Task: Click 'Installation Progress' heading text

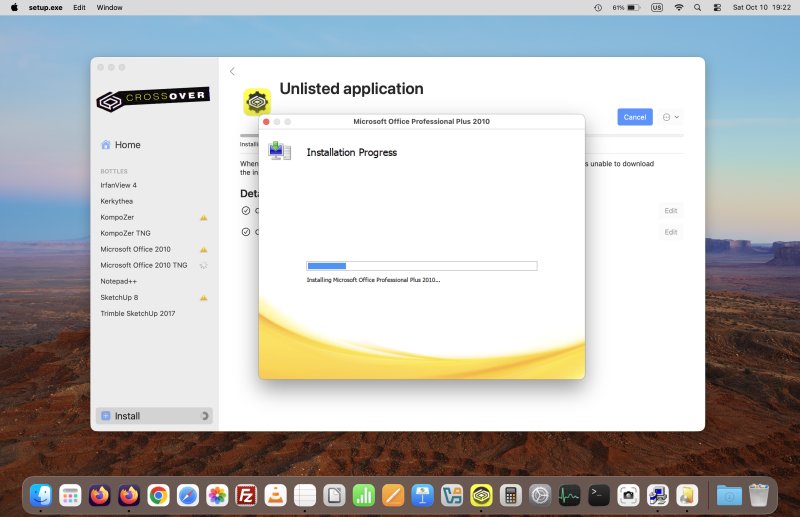Action: tap(352, 152)
